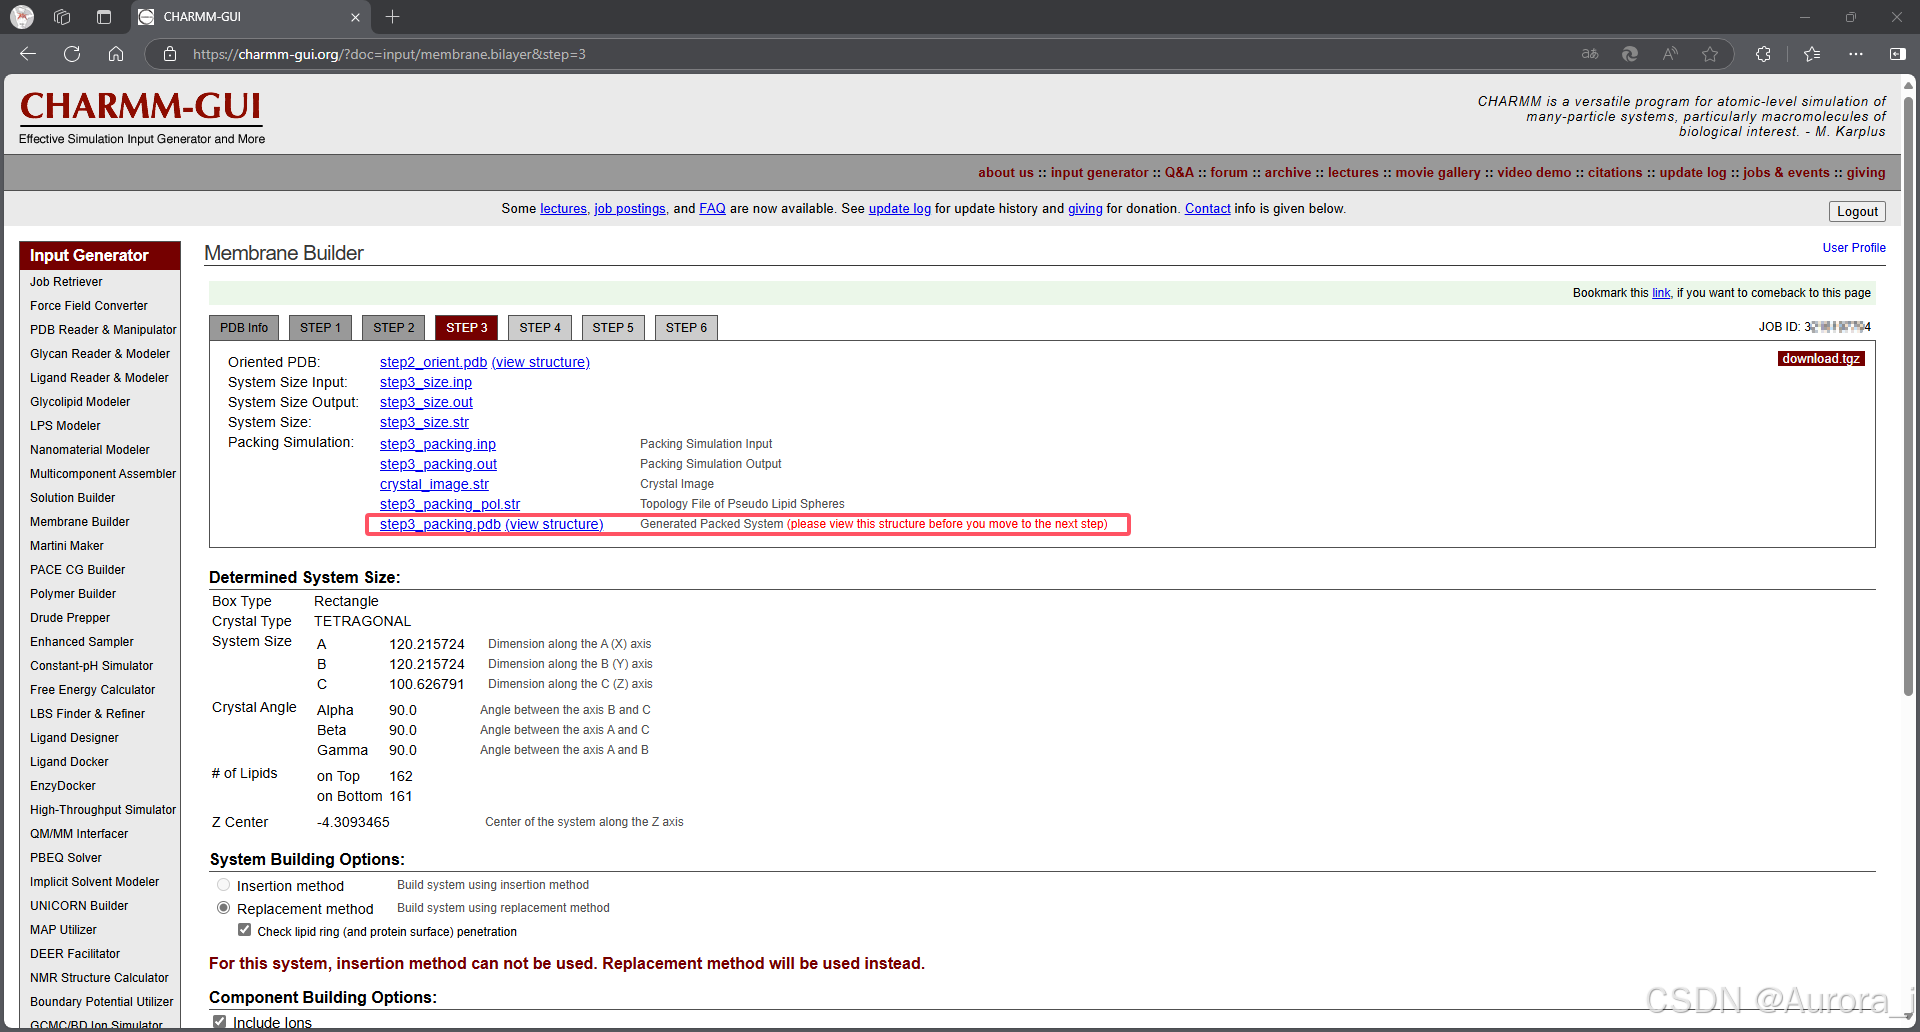This screenshot has height=1032, width=1920.
Task: Open the movie gallery top menu item
Action: tap(1438, 172)
